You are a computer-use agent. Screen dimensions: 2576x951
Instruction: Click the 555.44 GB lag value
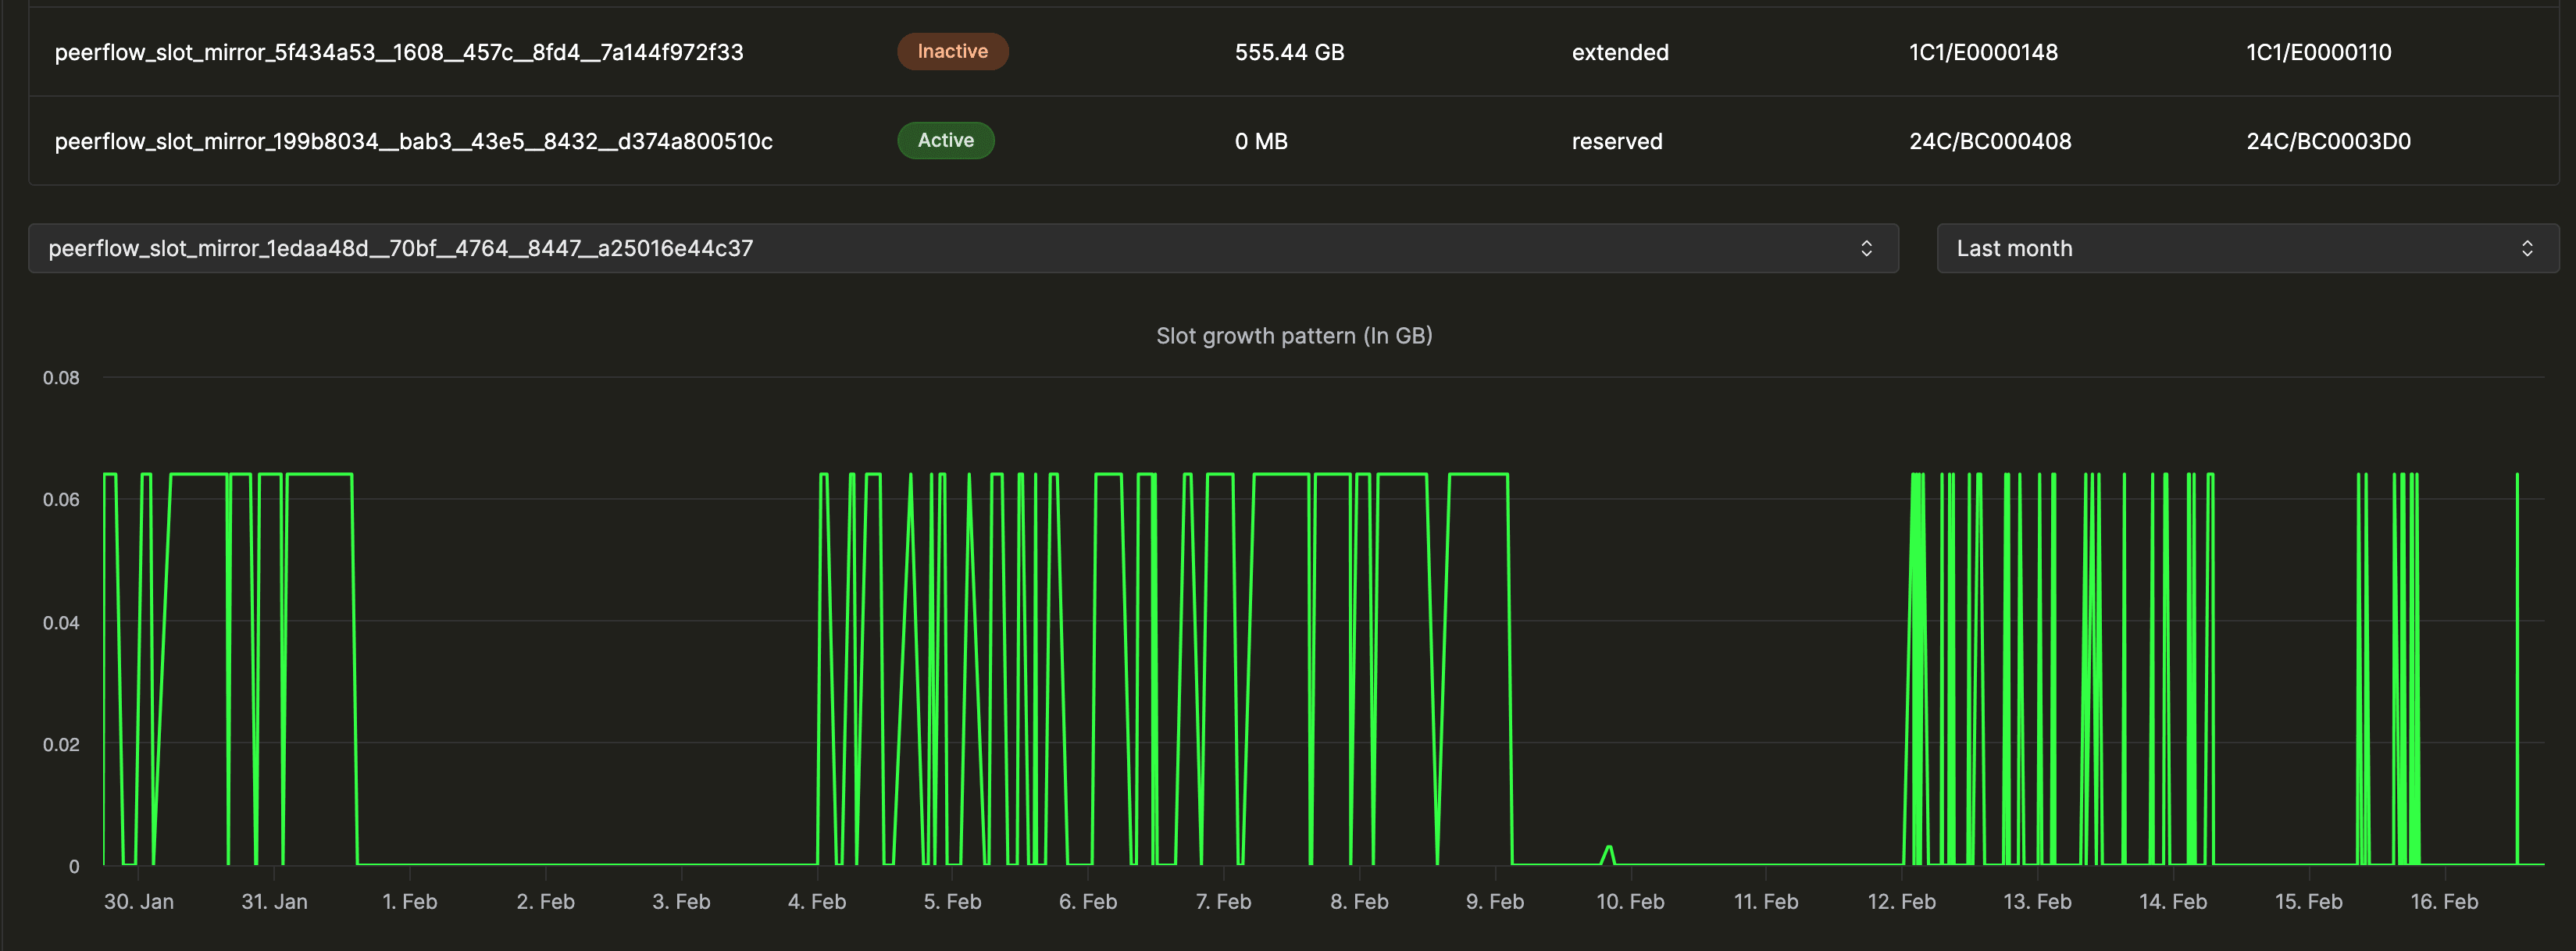point(1289,52)
